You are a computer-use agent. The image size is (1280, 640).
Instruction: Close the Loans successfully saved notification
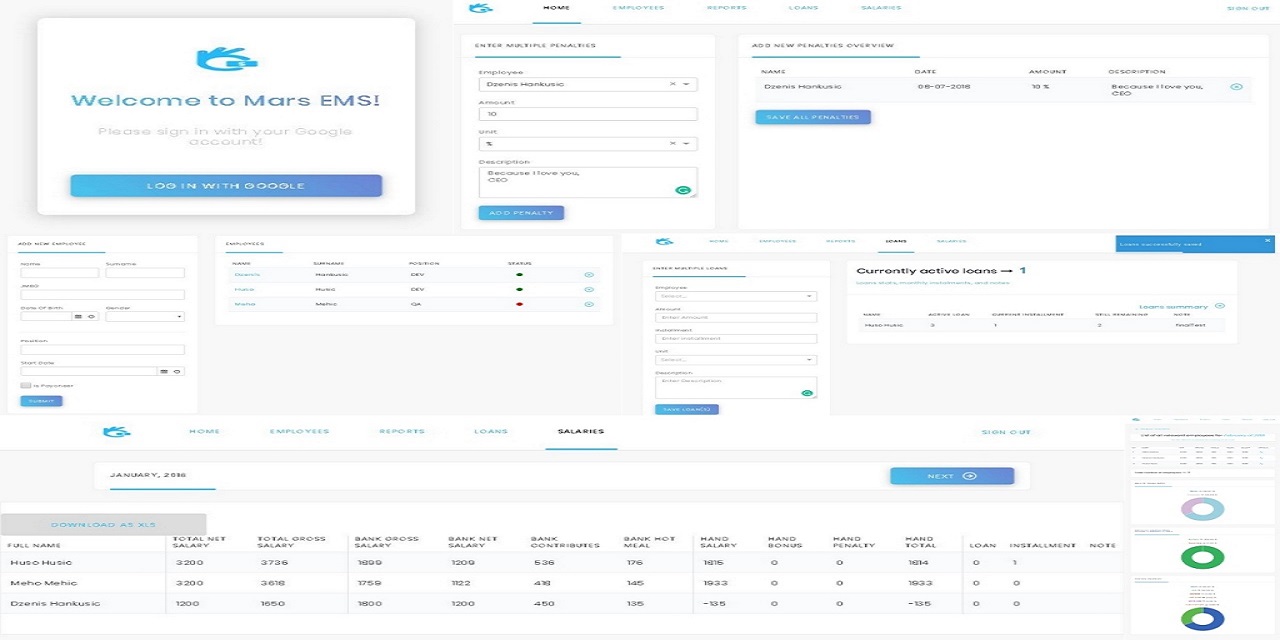coord(1267,241)
